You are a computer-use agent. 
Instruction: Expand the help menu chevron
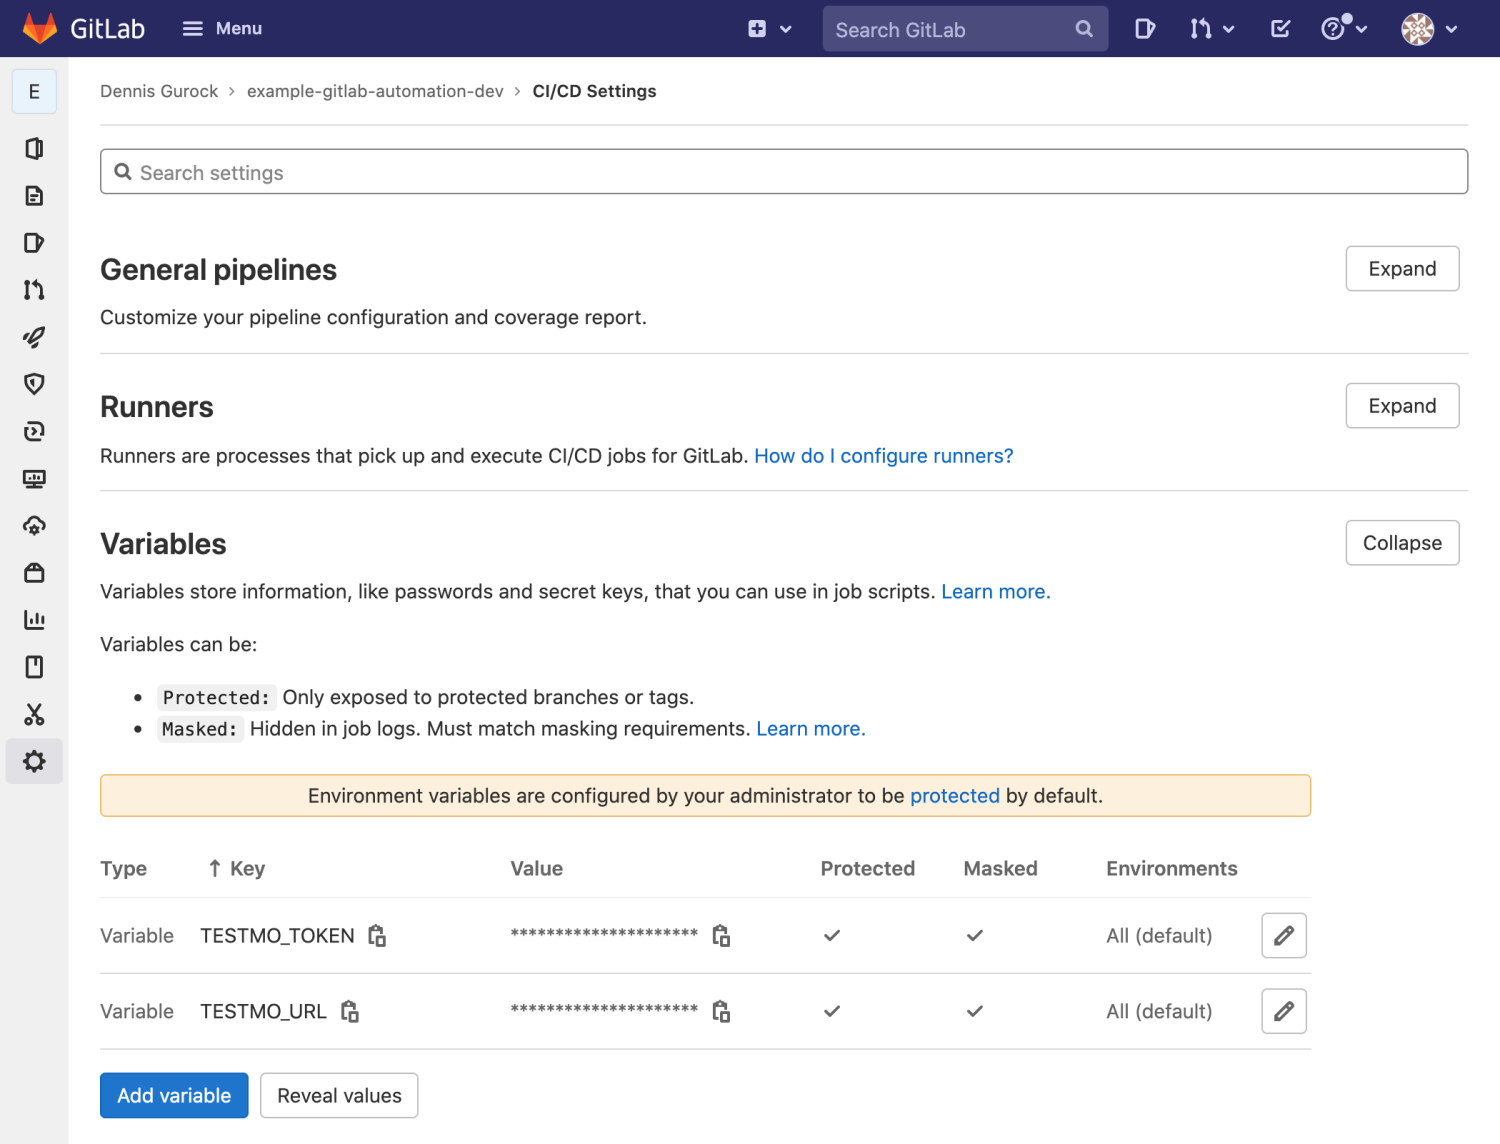coord(1362,29)
